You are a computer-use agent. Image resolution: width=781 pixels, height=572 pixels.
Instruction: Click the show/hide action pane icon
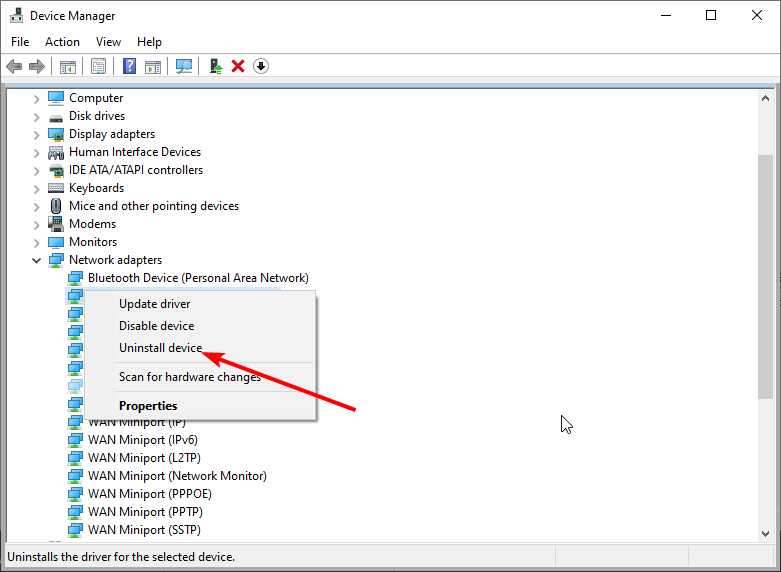pyautogui.click(x=153, y=66)
